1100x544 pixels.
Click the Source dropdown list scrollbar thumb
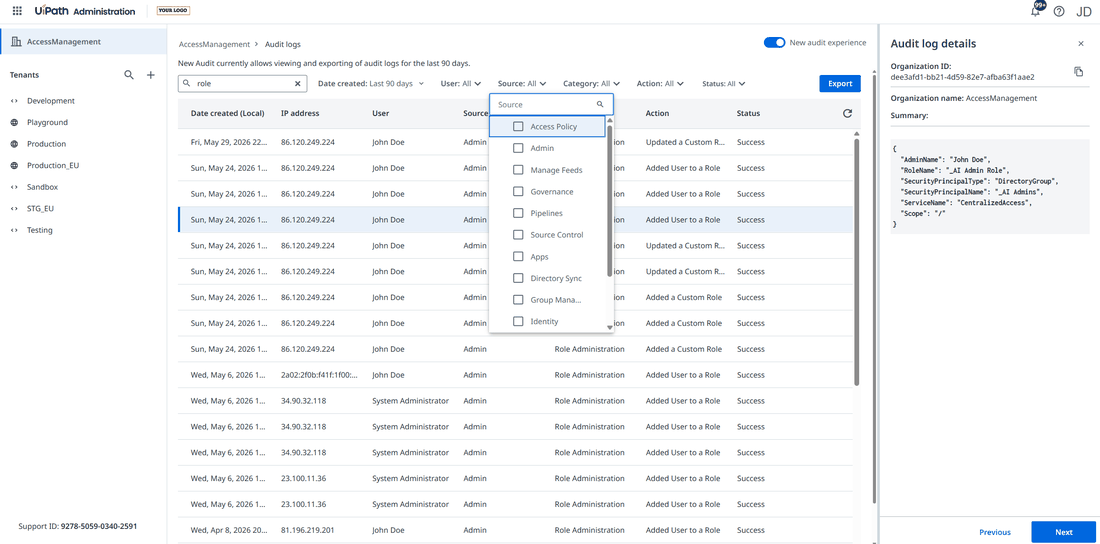point(609,199)
